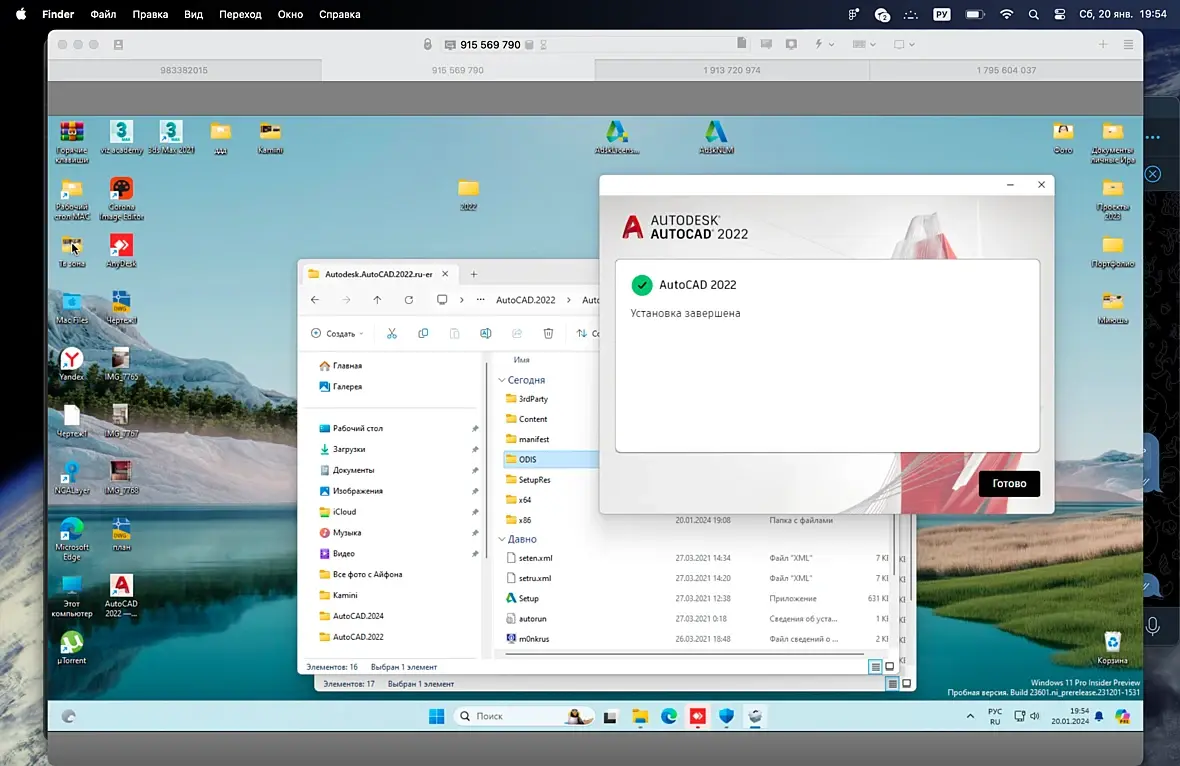
Task: Click AdskLicens desktop icon
Action: [x=616, y=138]
